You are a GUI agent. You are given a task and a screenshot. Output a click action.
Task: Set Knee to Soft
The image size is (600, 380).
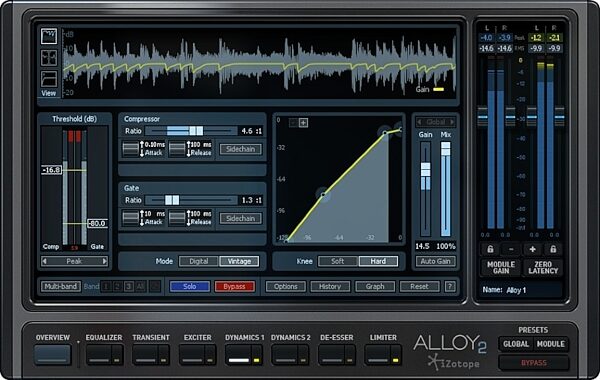[338, 261]
